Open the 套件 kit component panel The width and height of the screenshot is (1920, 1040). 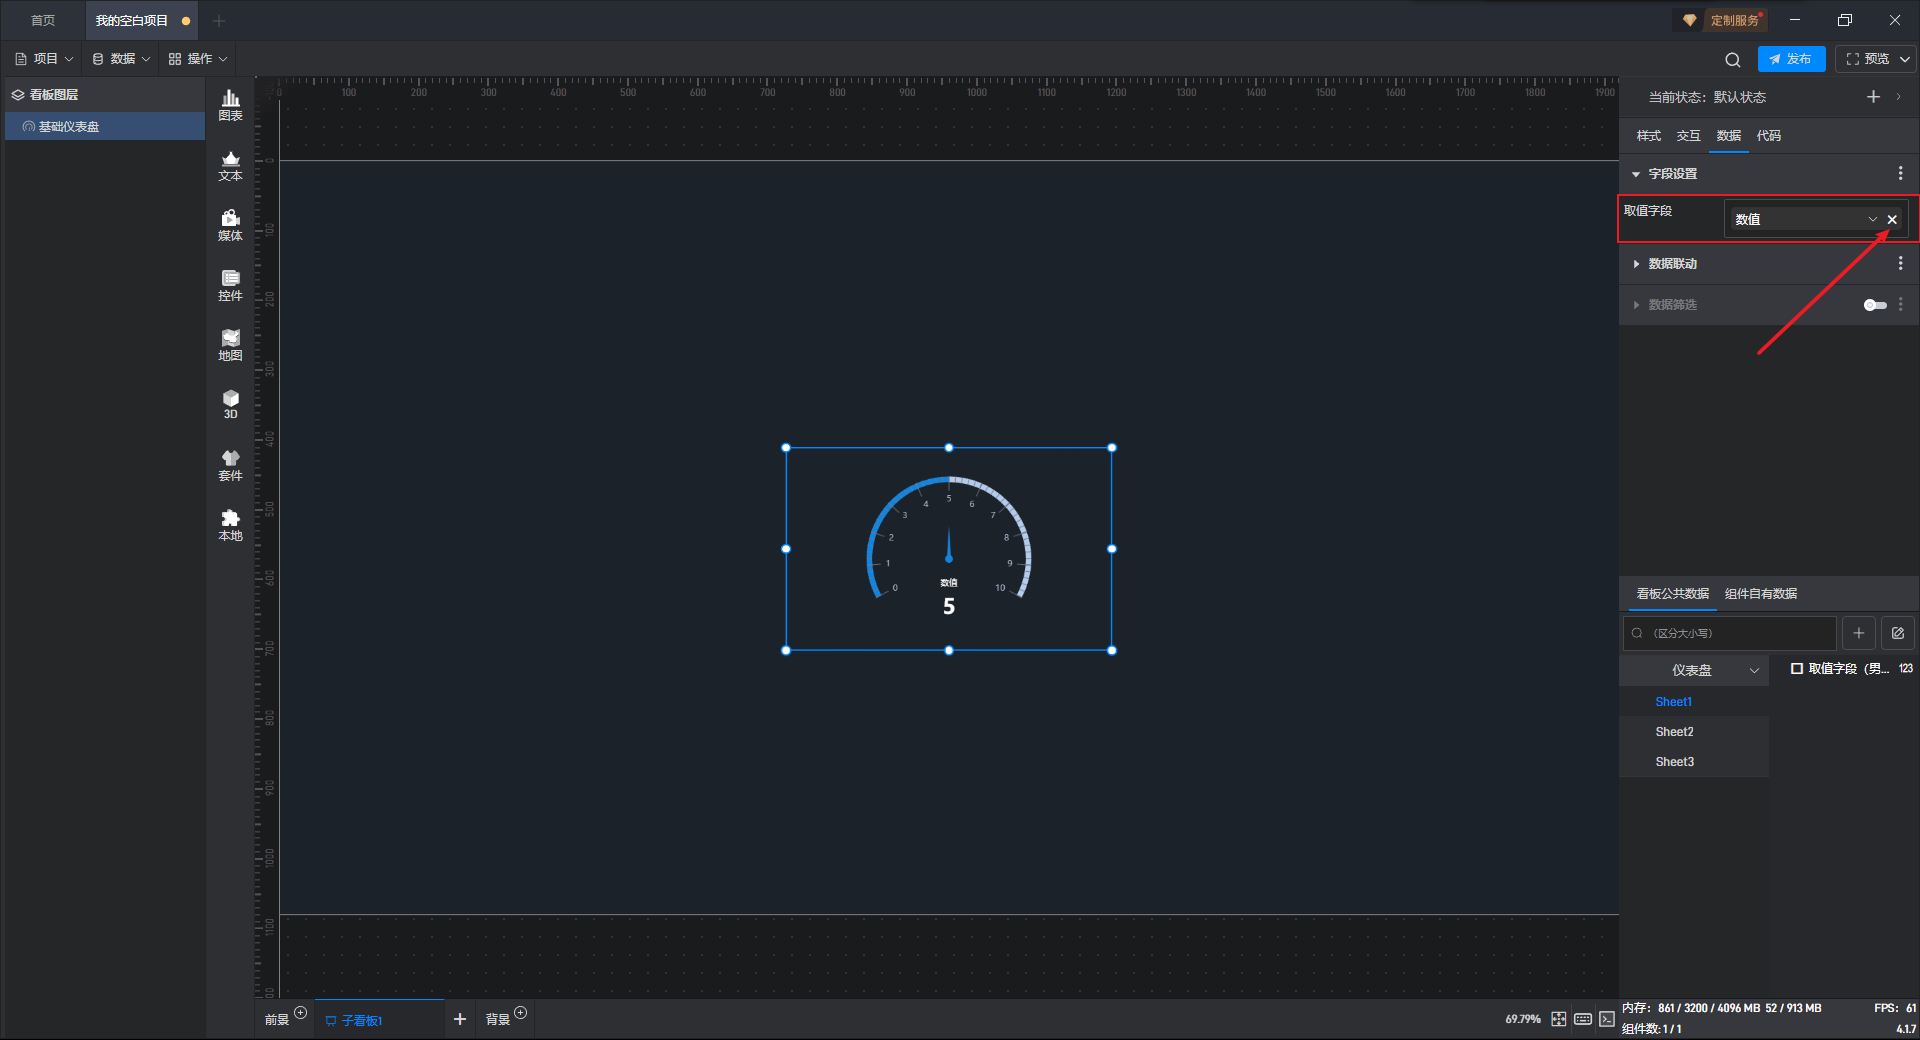pos(230,465)
